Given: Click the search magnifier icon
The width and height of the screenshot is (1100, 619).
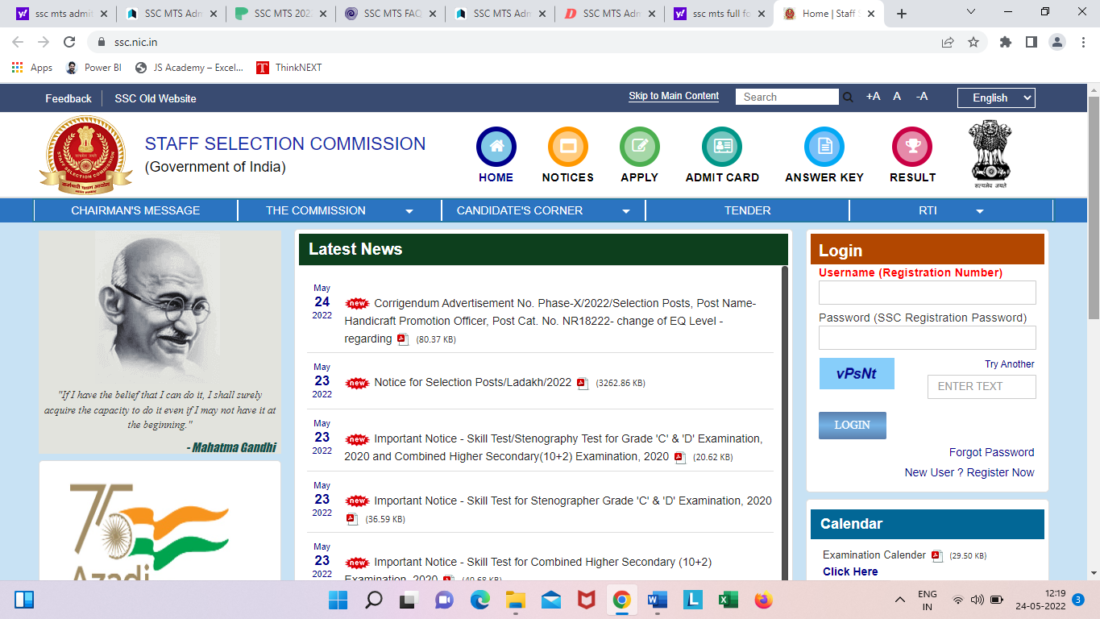Looking at the screenshot, I should tap(847, 96).
